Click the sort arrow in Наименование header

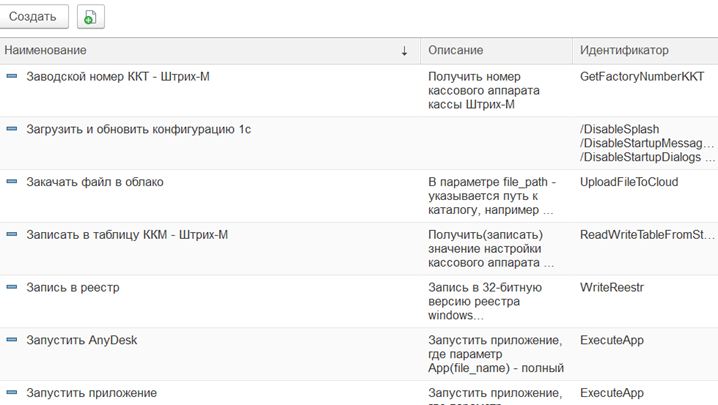click(404, 50)
